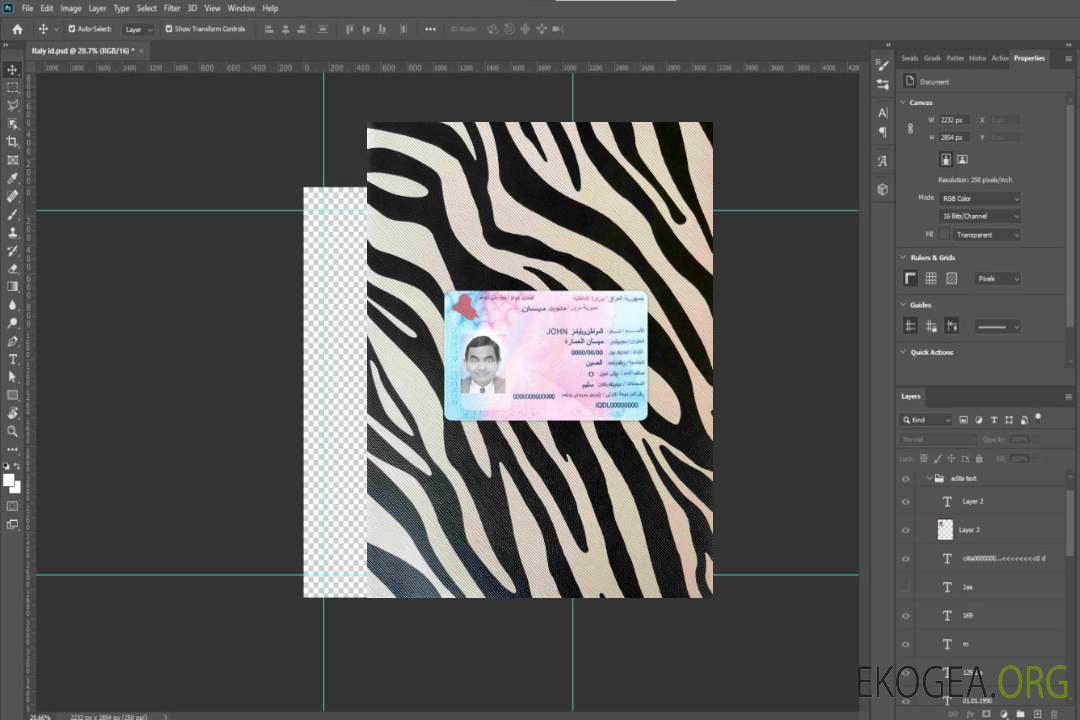Activate the Zoom tool
This screenshot has height=720, width=1080.
[x=13, y=431]
